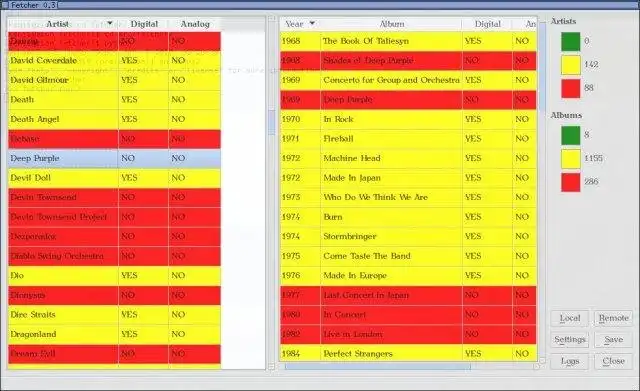Click the Close button
The height and width of the screenshot is (391, 640).
tap(613, 361)
